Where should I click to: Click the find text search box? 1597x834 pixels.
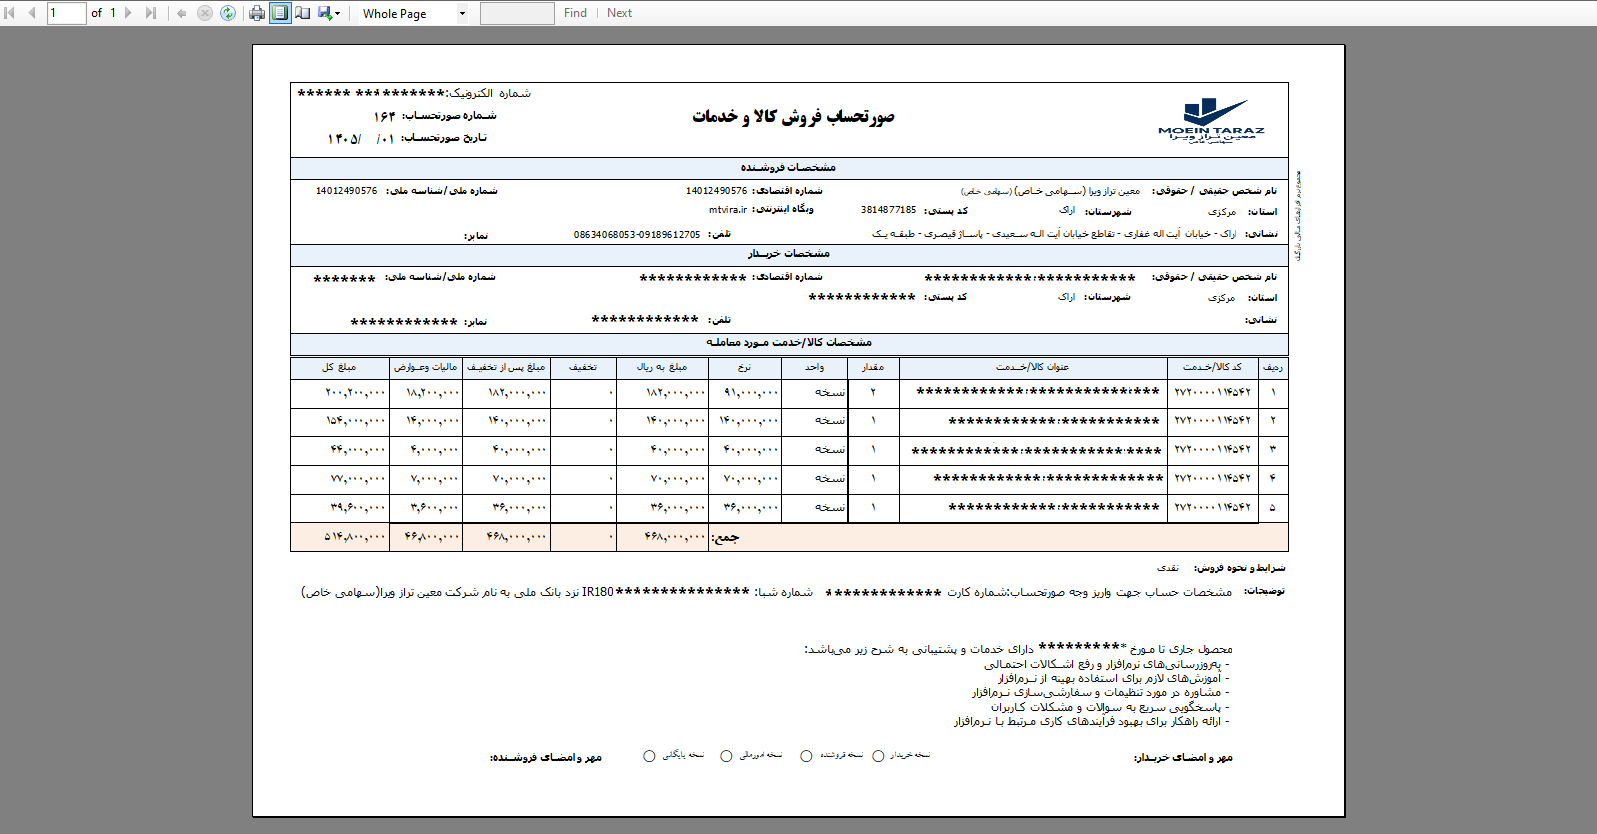[517, 13]
